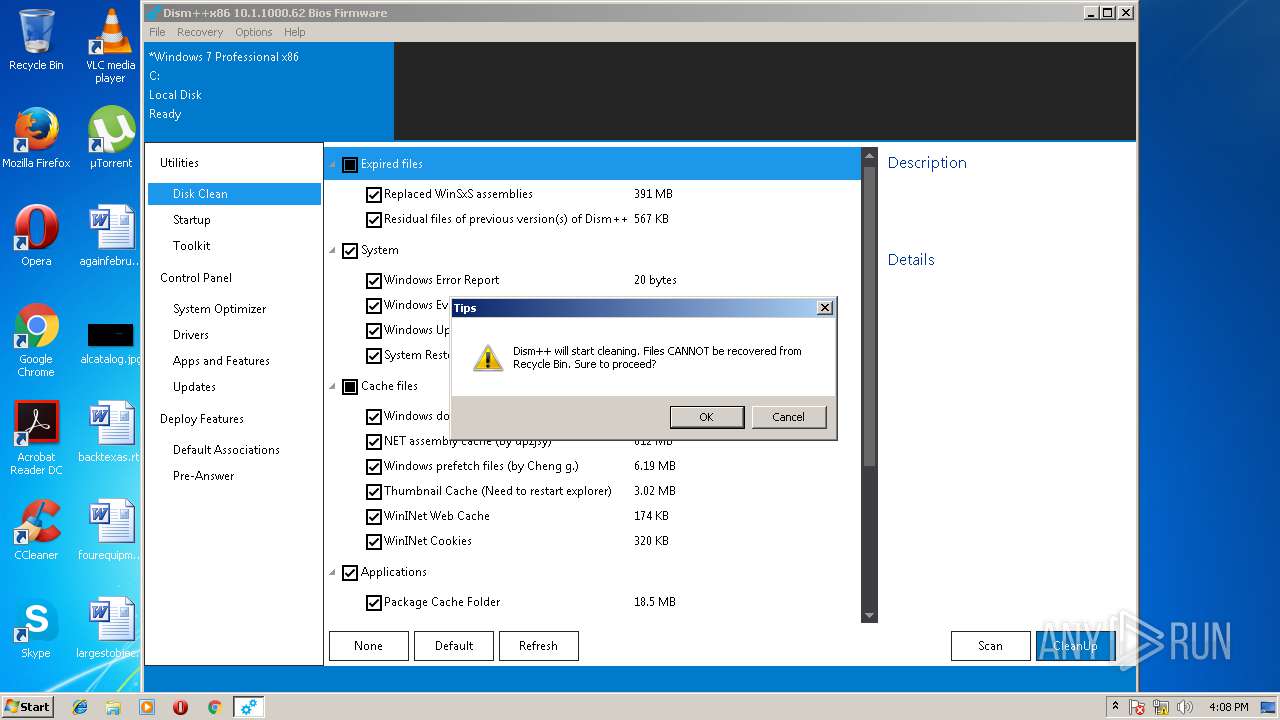Open the backtexas.rtf document icon
1280x720 pixels.
pyautogui.click(x=110, y=432)
